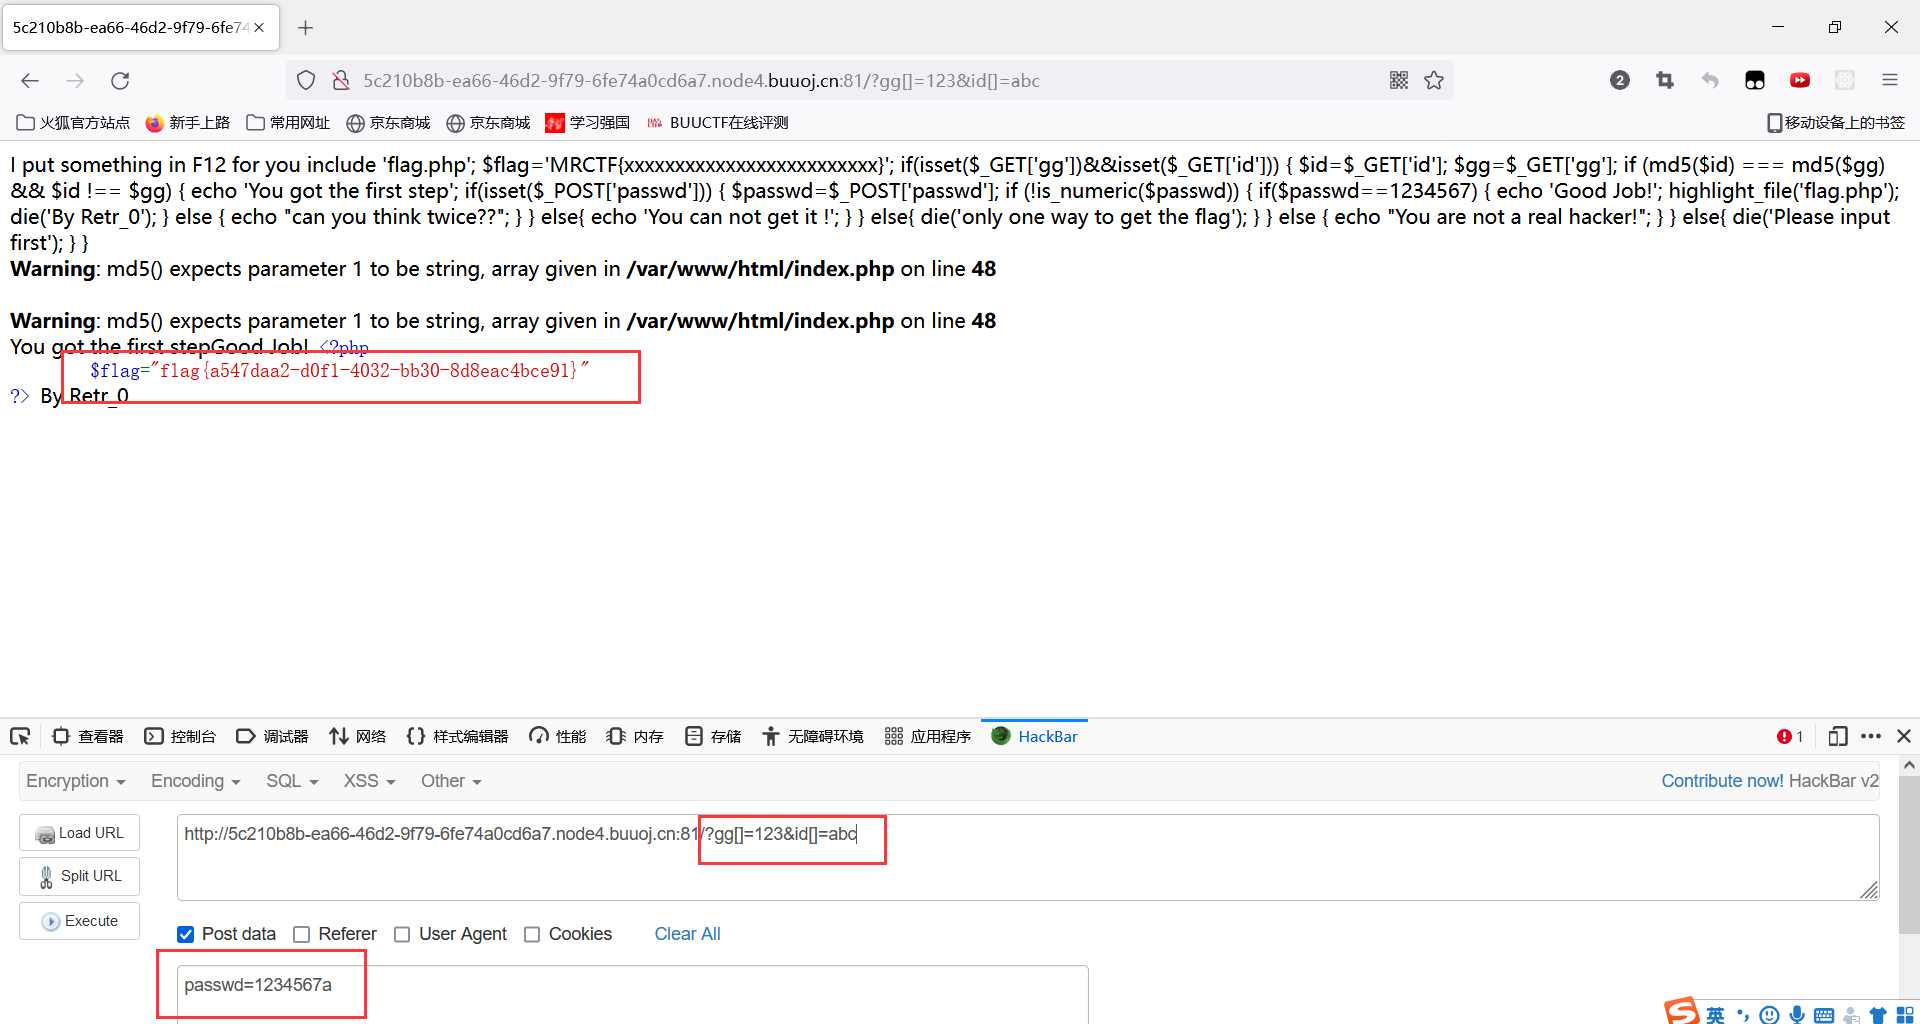Bookmark this page via the star icon
This screenshot has height=1024, width=1920.
[1435, 80]
